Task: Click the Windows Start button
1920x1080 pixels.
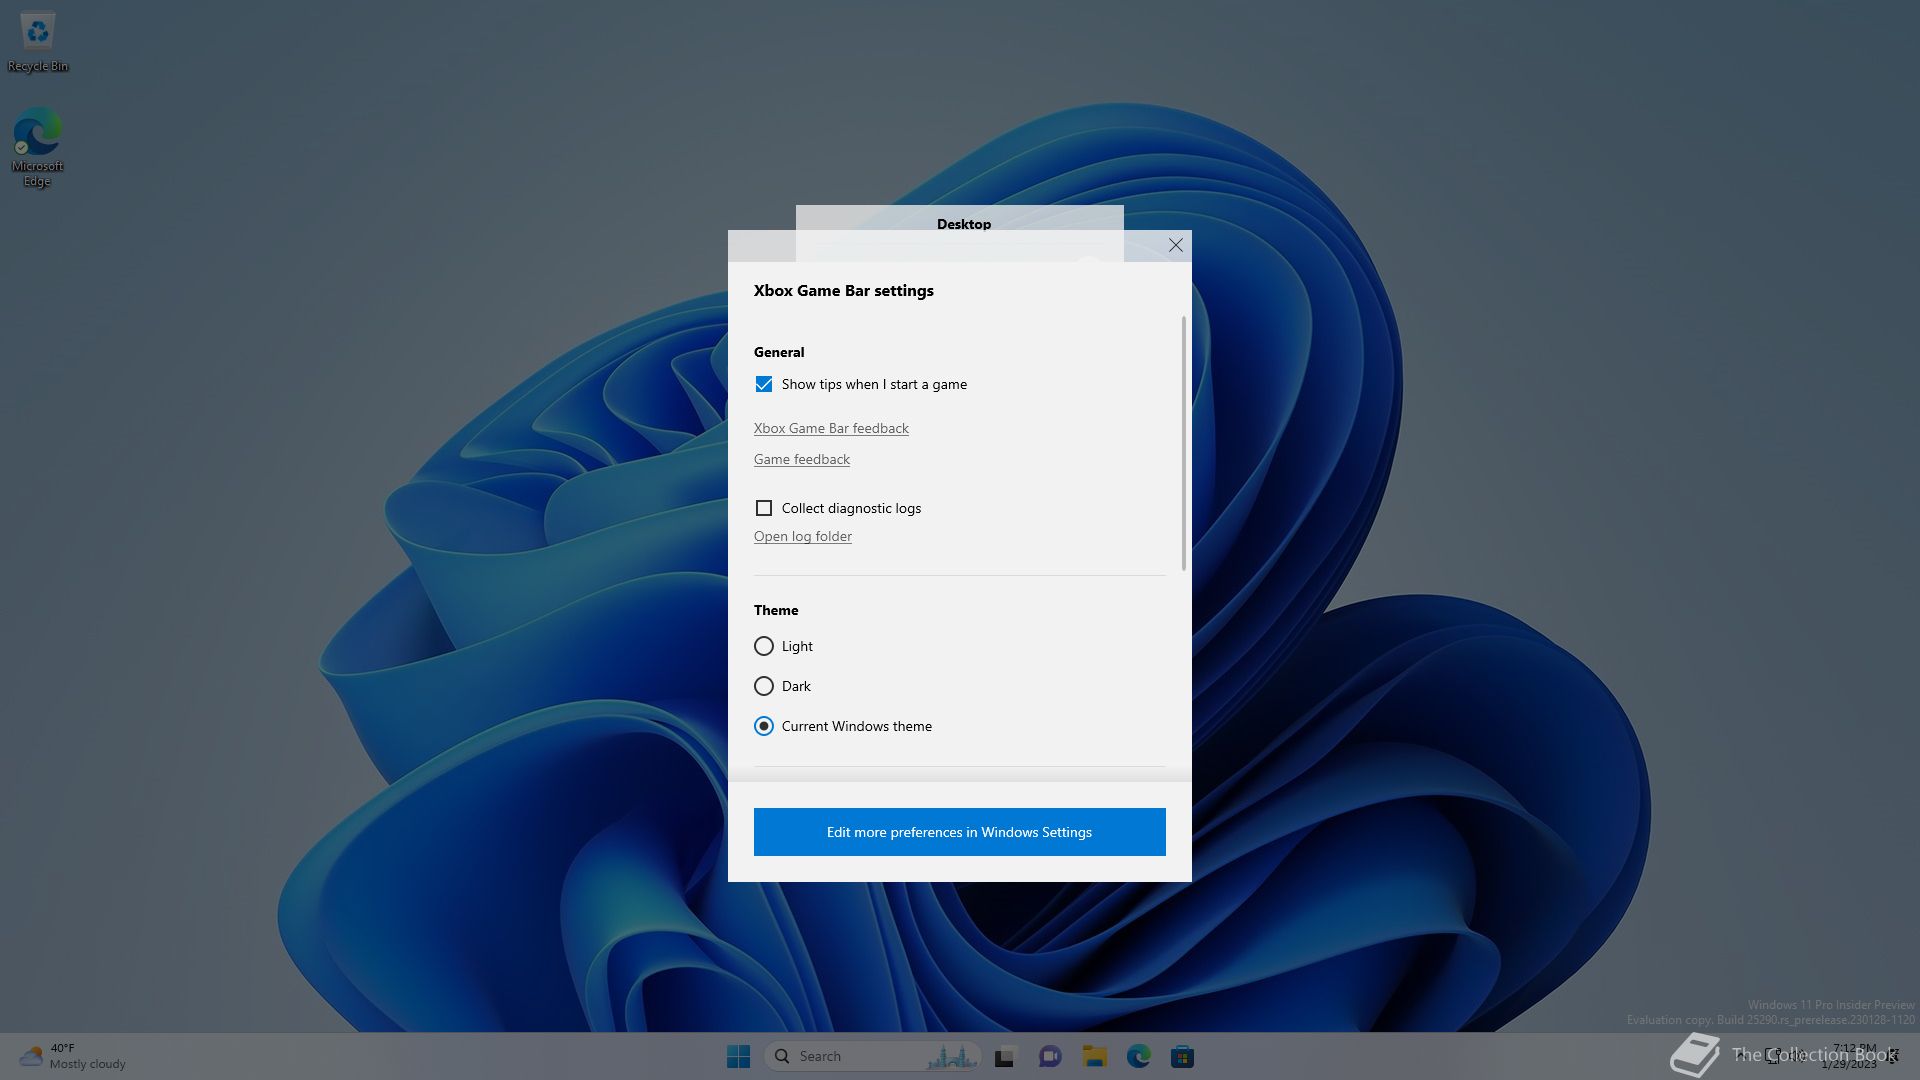Action: click(738, 1056)
